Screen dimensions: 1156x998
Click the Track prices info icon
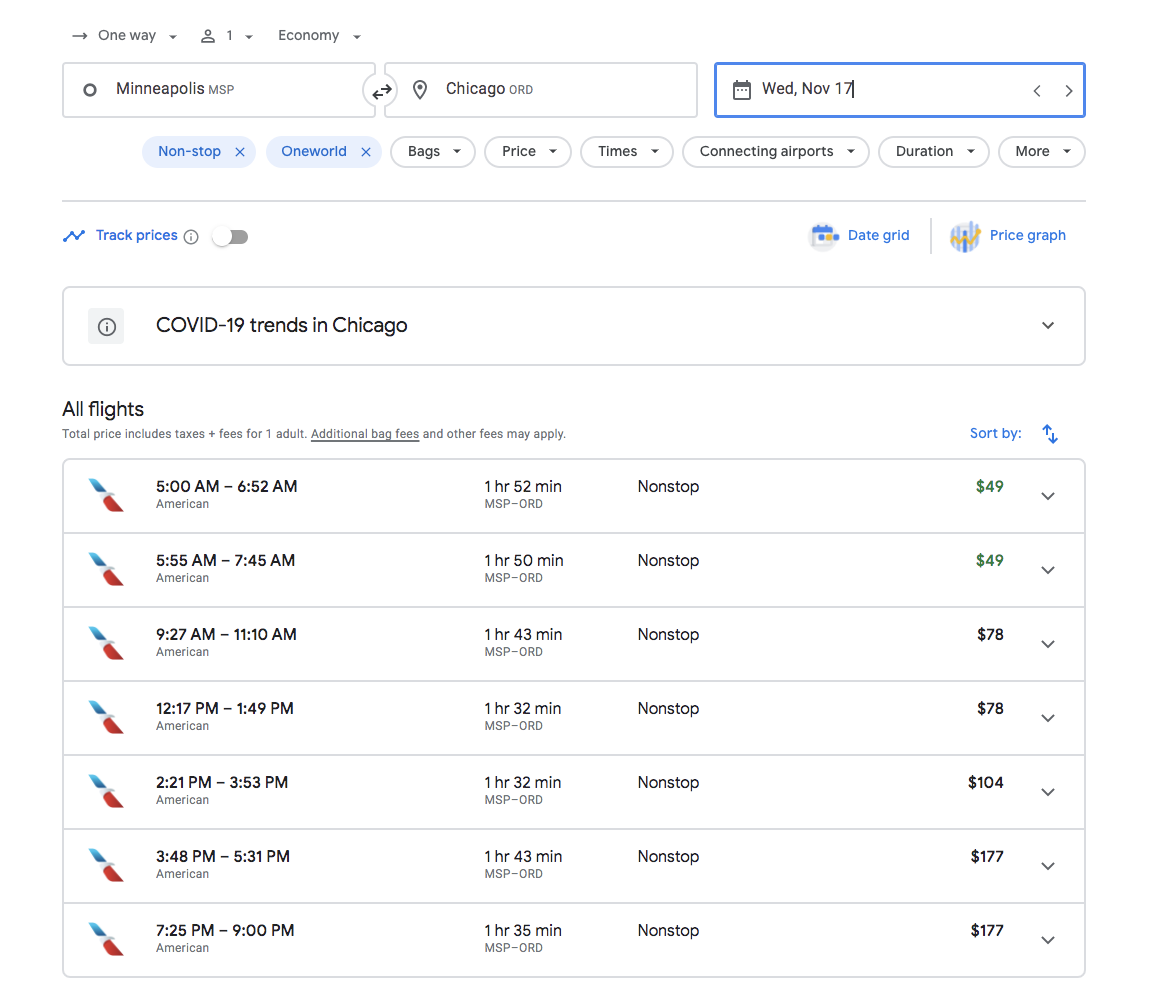click(x=191, y=236)
